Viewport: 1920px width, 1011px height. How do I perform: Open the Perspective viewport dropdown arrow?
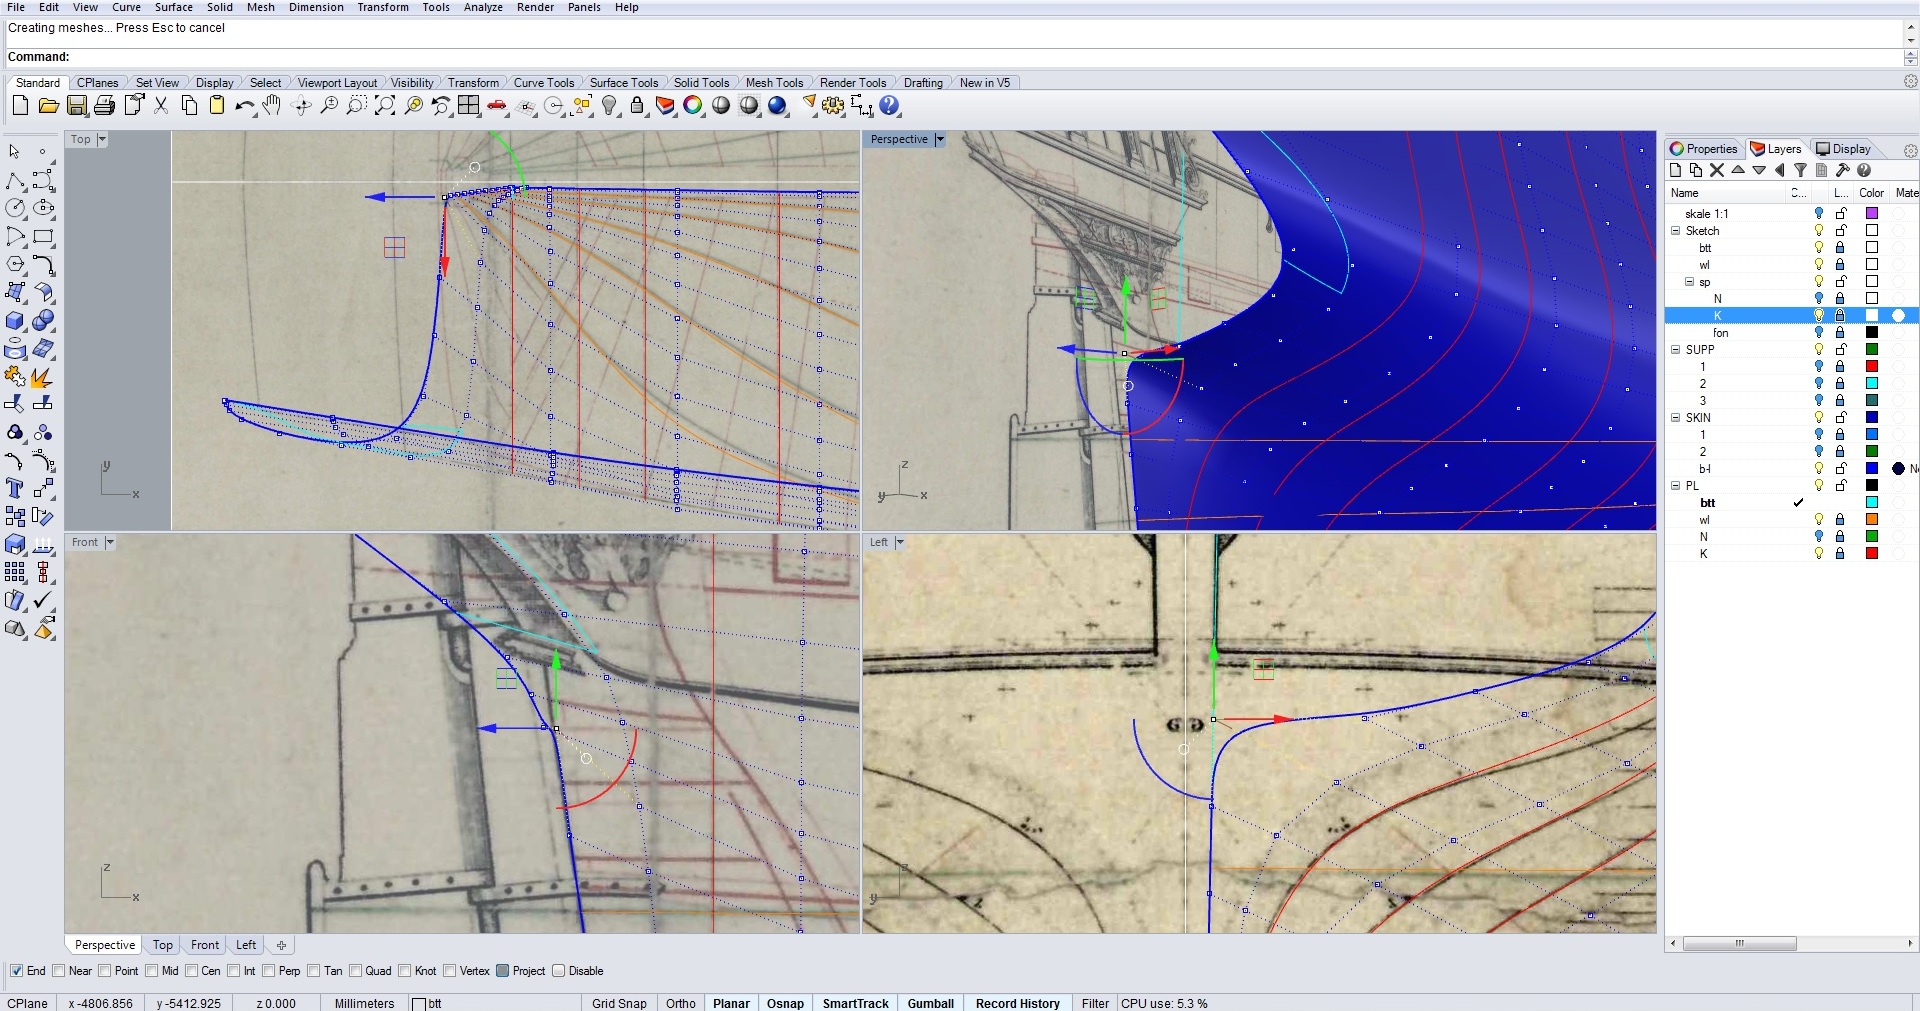[939, 140]
